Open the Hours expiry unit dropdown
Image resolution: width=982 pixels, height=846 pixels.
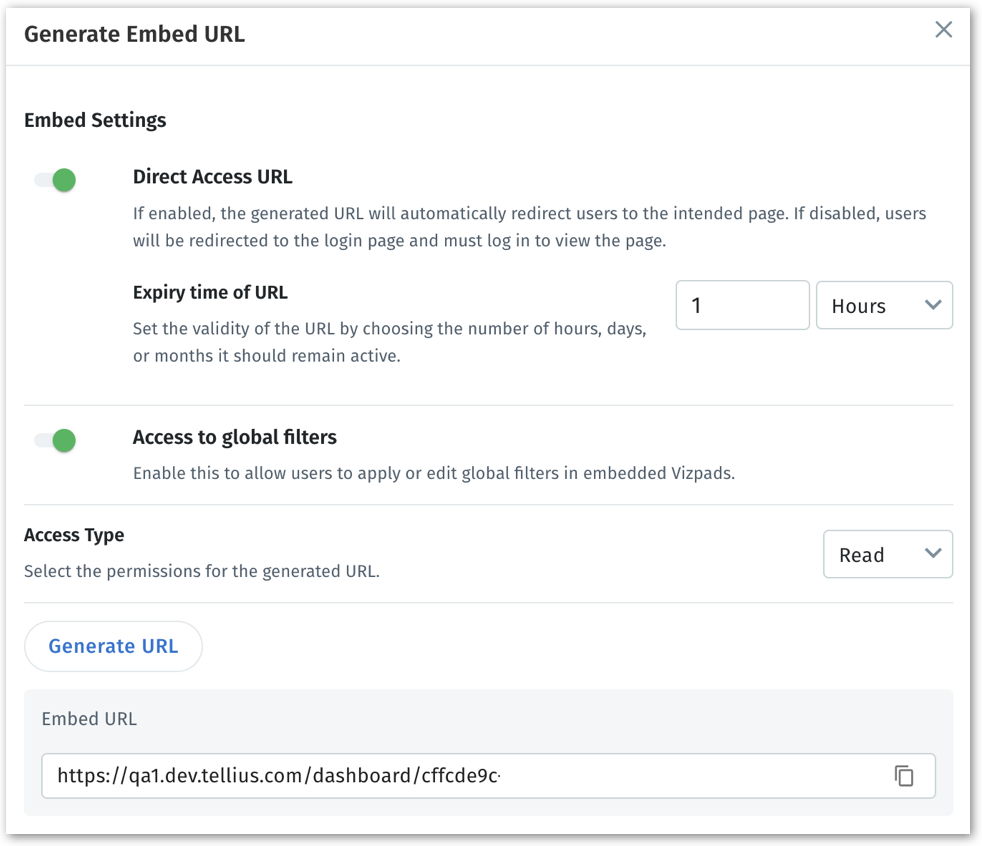[x=884, y=306]
